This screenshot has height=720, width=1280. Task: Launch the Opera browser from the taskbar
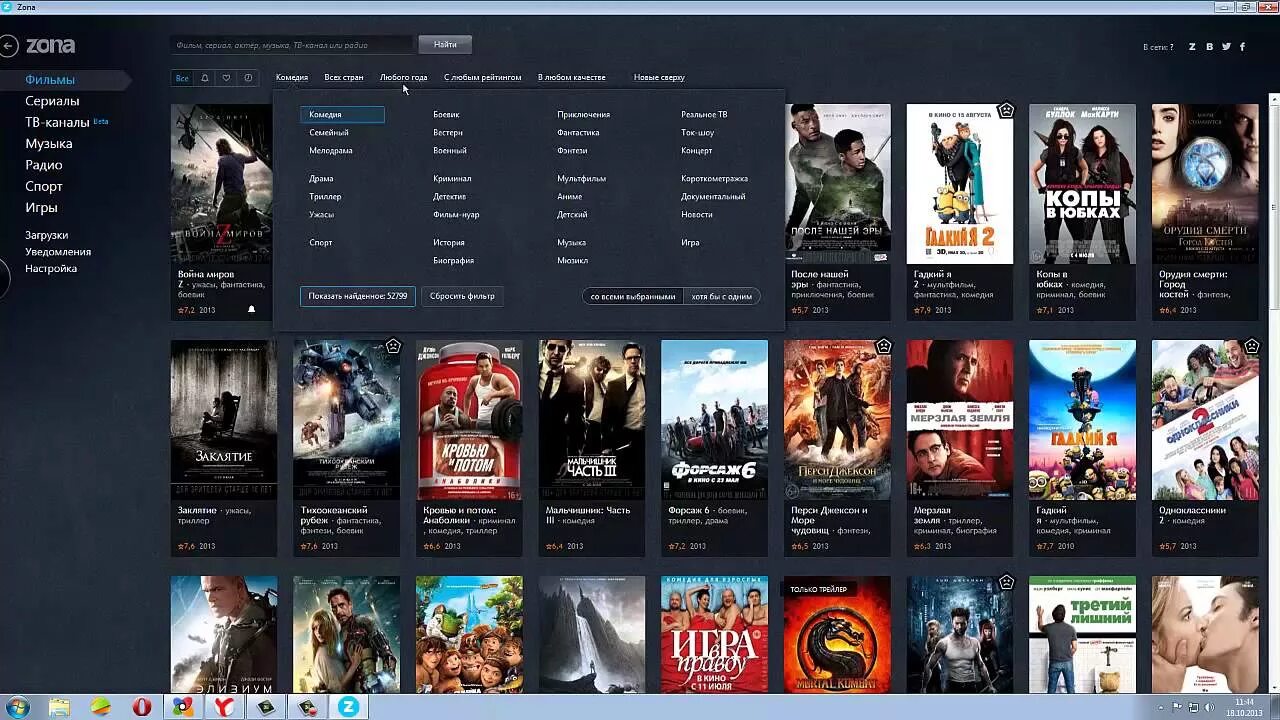(141, 707)
